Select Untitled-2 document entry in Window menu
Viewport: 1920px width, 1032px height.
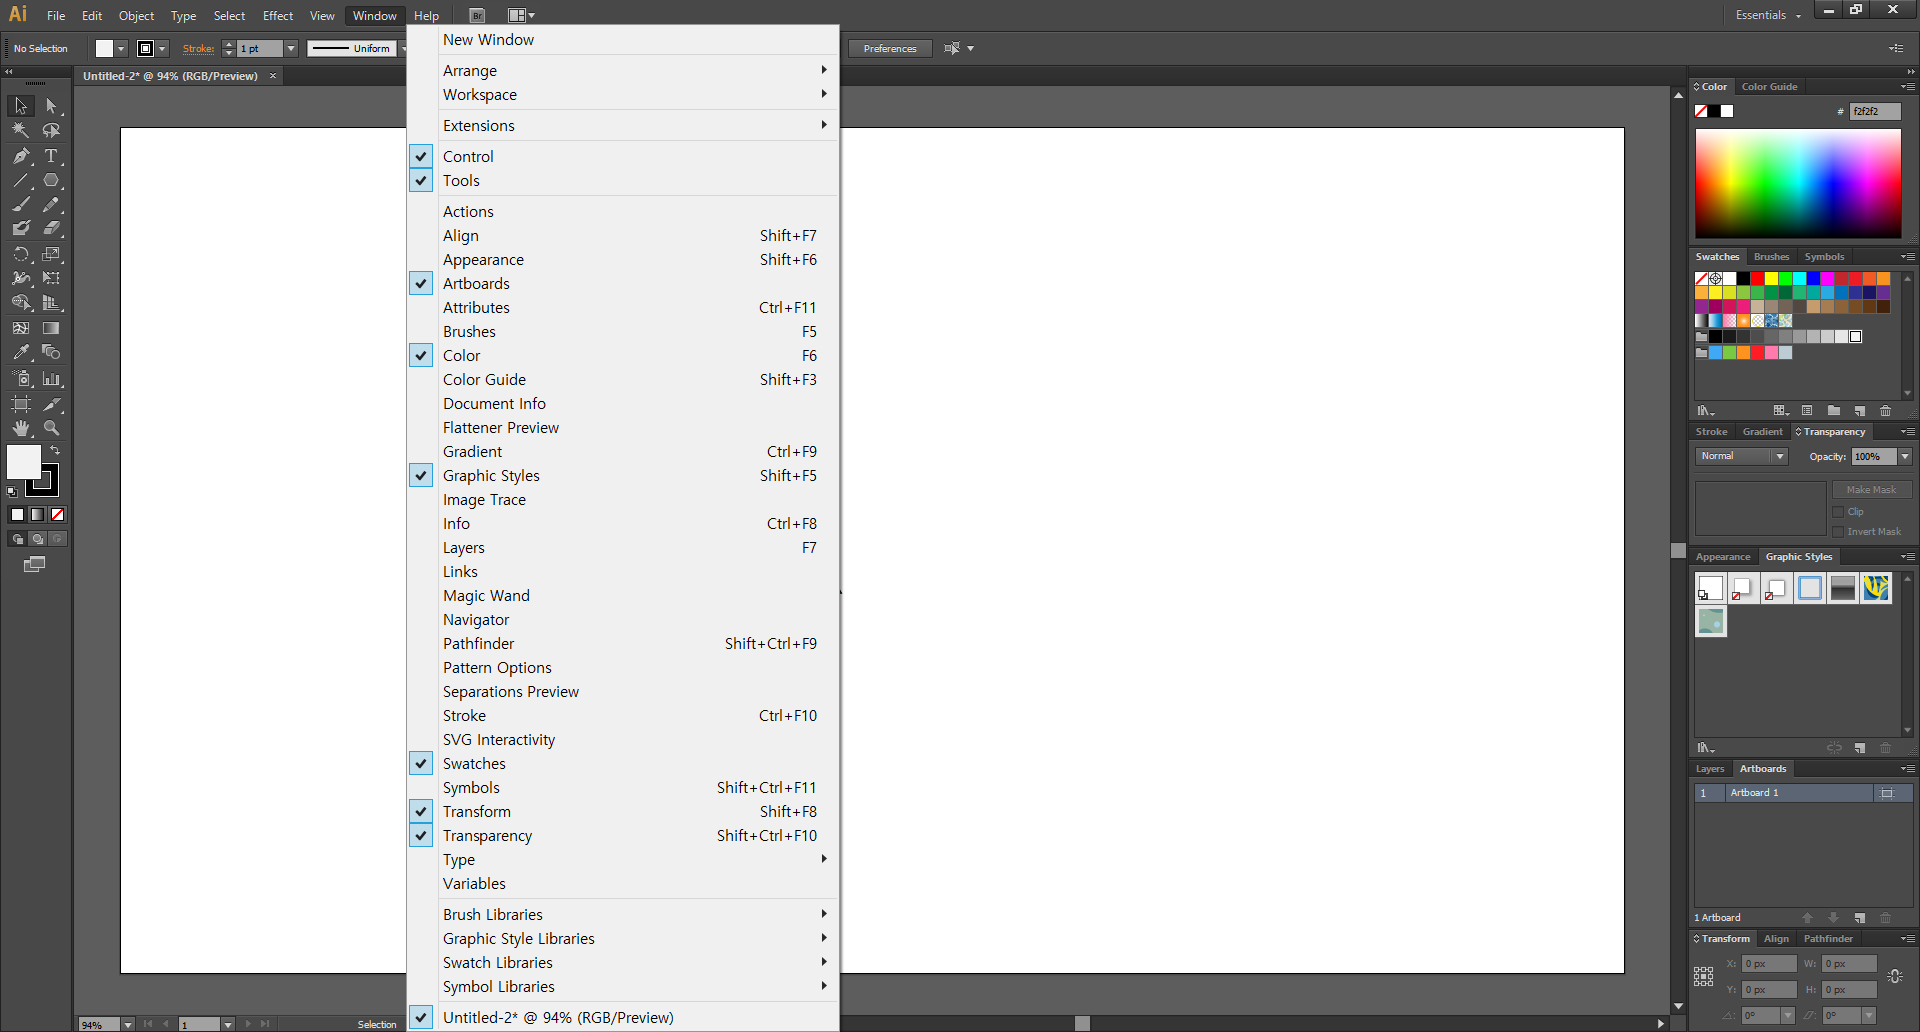point(622,1018)
